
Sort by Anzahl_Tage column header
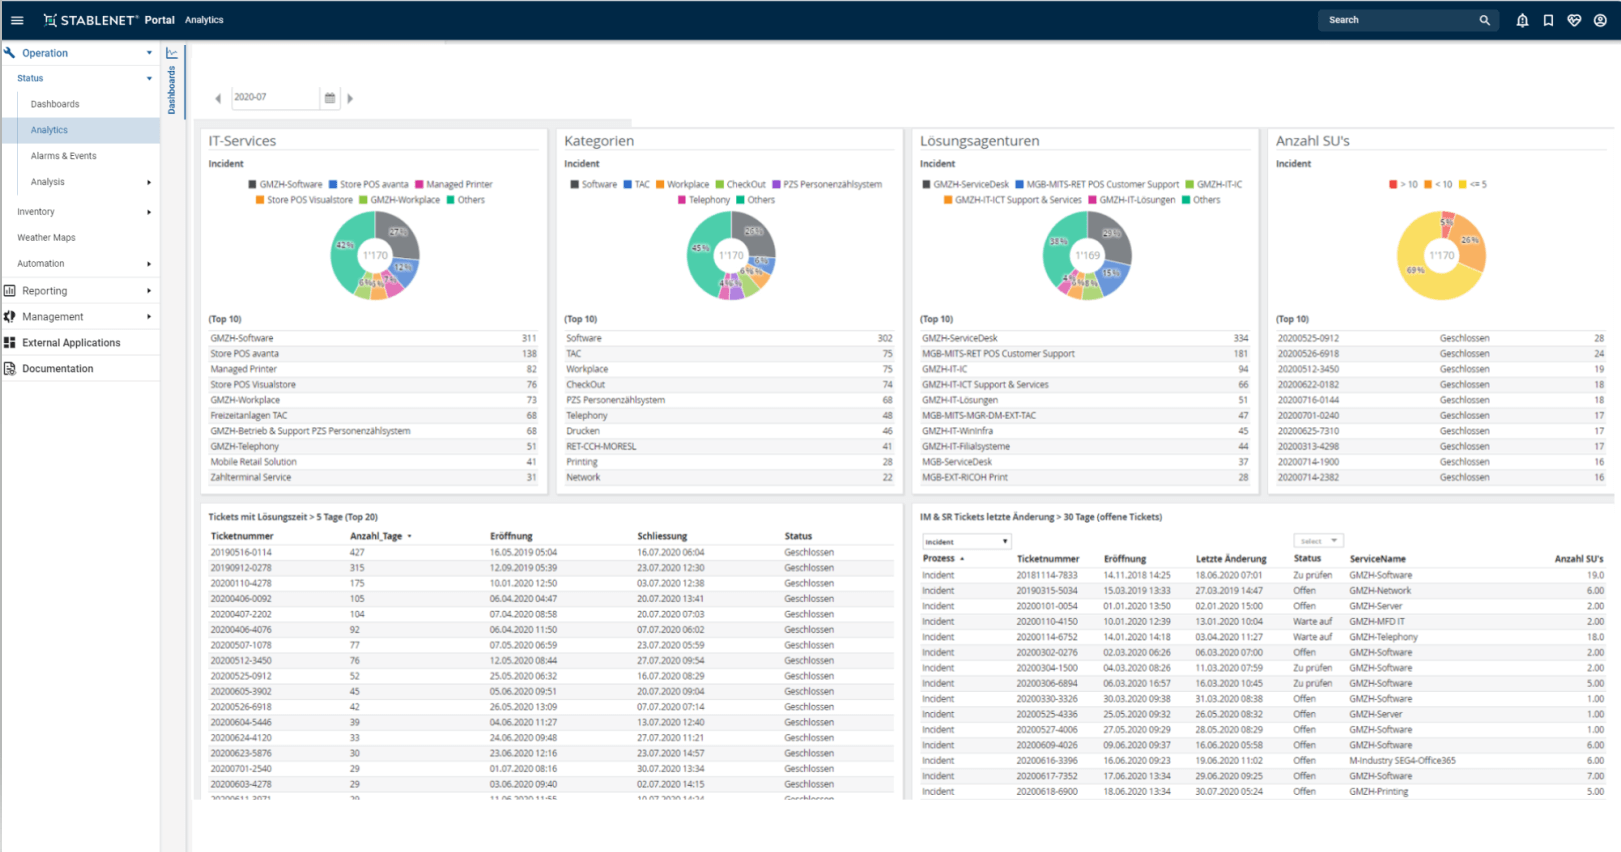pos(376,536)
